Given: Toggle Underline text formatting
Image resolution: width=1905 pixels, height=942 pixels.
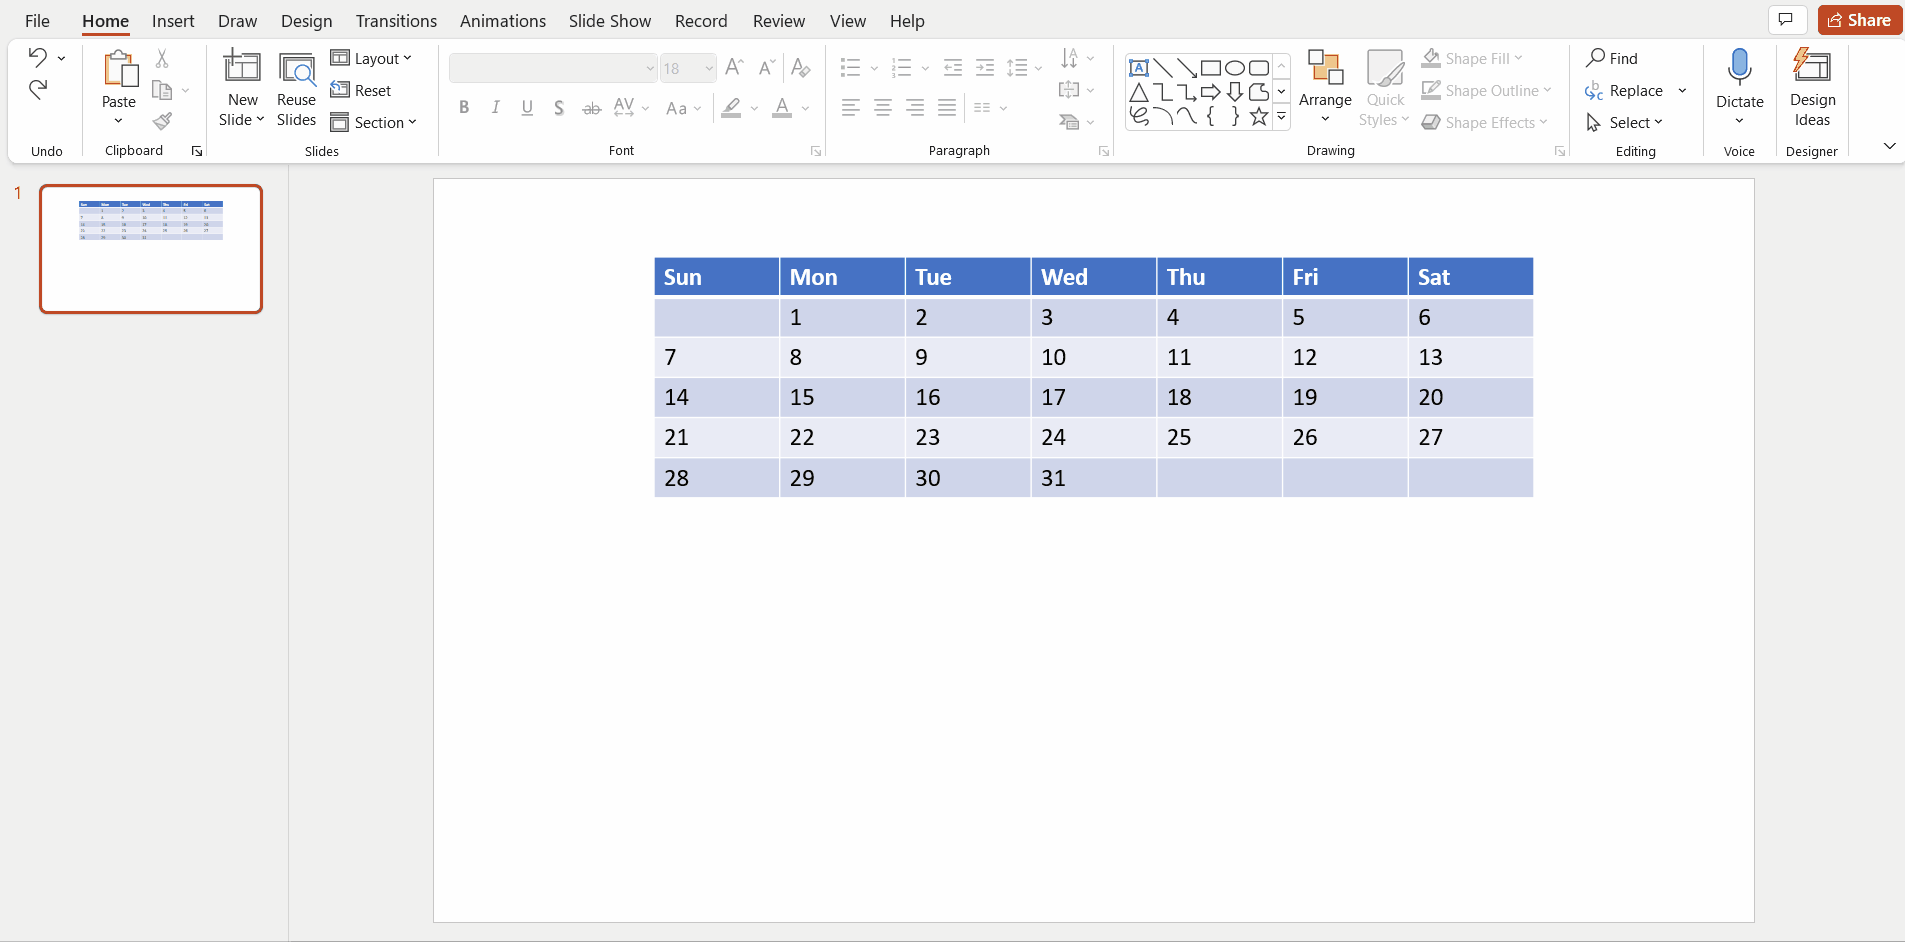Looking at the screenshot, I should point(527,108).
